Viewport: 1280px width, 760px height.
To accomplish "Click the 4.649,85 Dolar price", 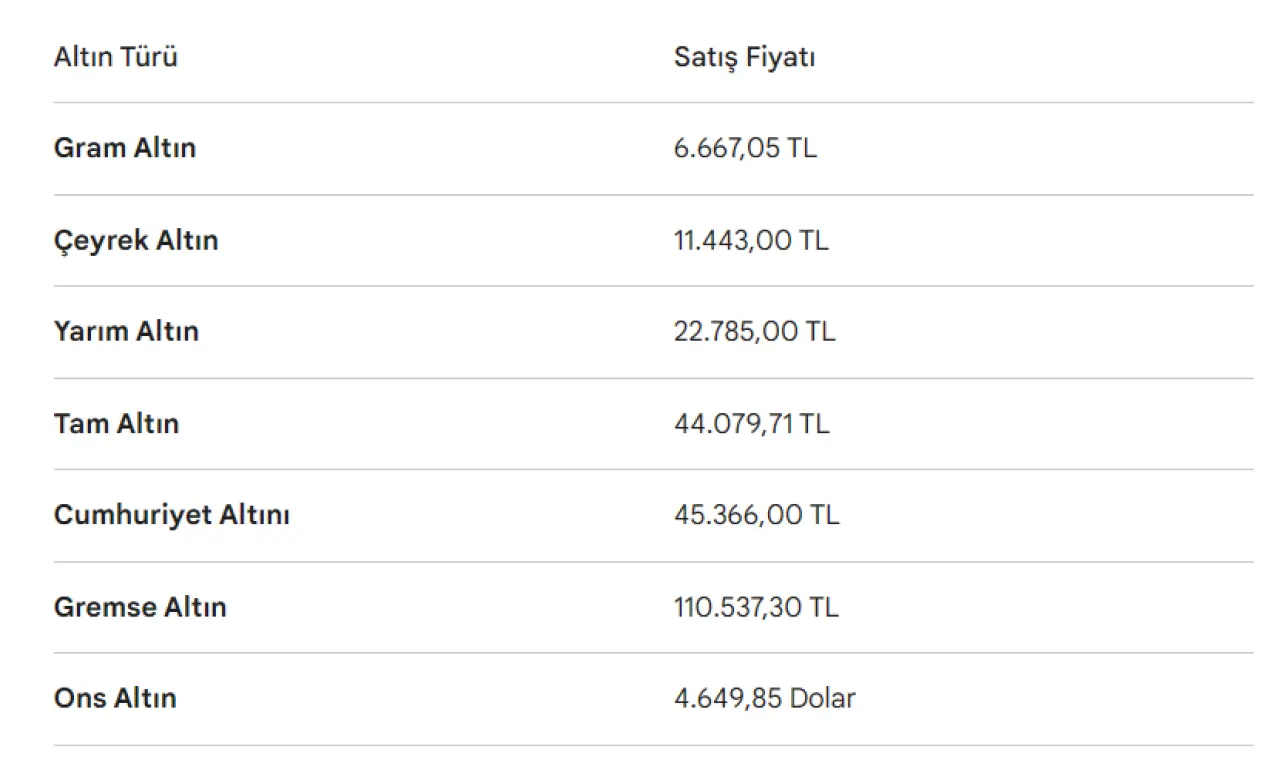I will click(x=764, y=698).
